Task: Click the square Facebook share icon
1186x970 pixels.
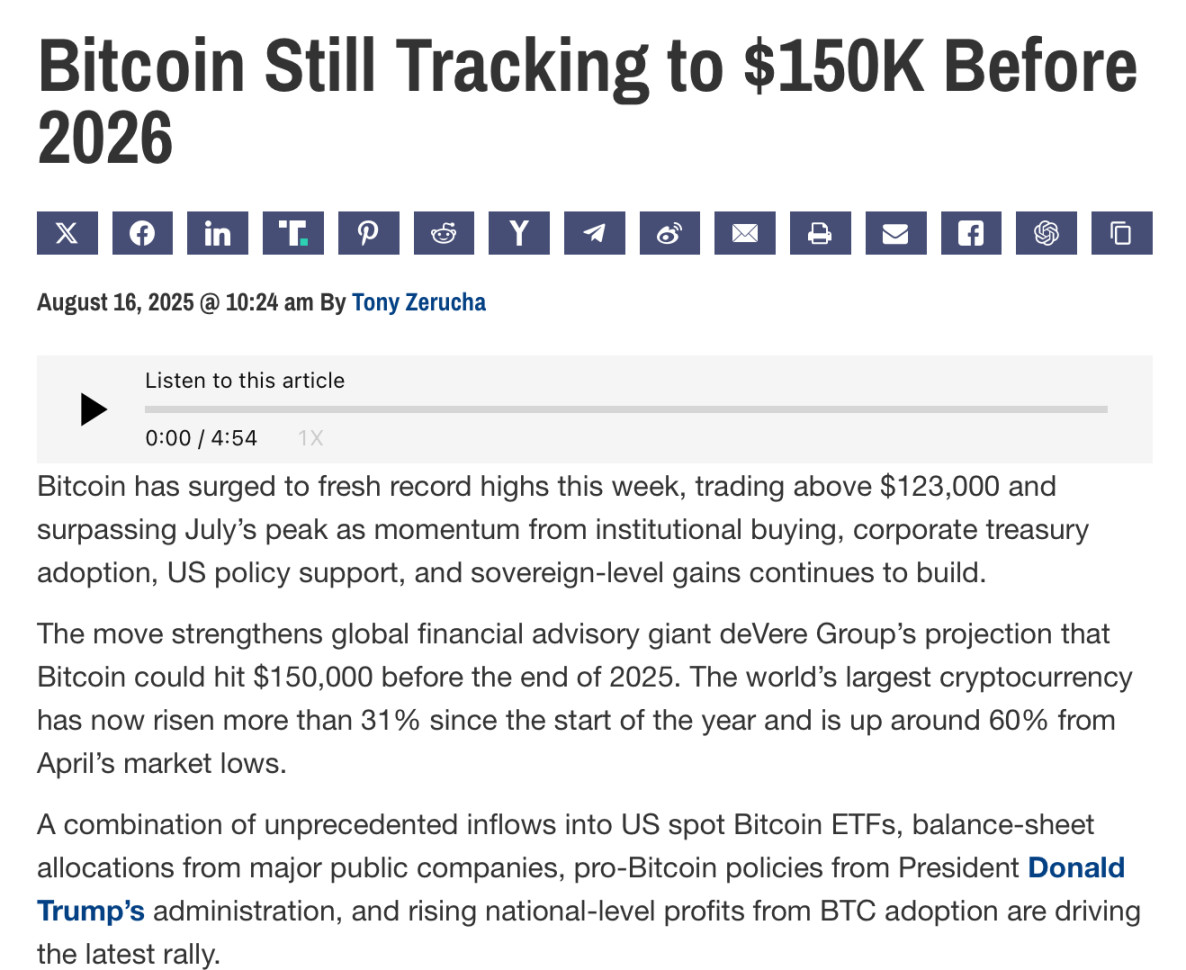Action: (971, 233)
